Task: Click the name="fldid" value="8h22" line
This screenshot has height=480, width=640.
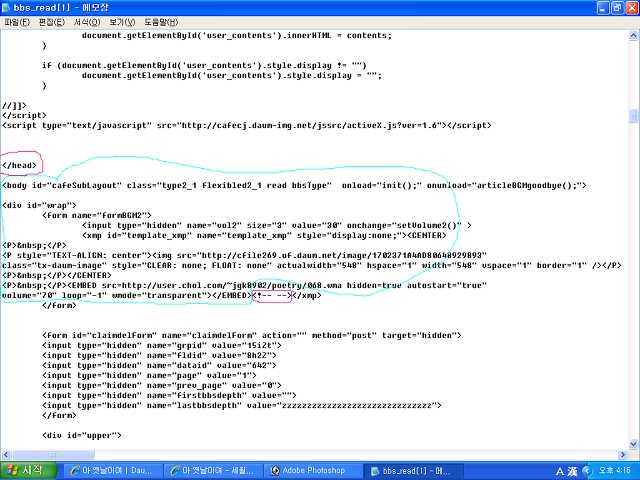Action: coord(159,355)
